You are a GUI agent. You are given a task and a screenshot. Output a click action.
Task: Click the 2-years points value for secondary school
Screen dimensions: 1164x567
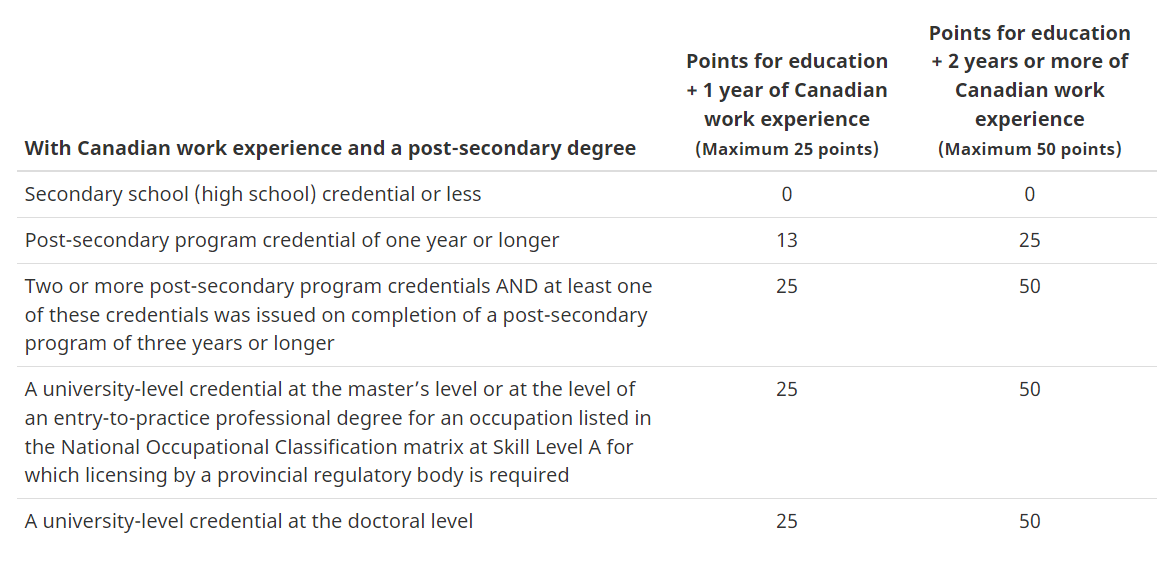pos(1029,194)
